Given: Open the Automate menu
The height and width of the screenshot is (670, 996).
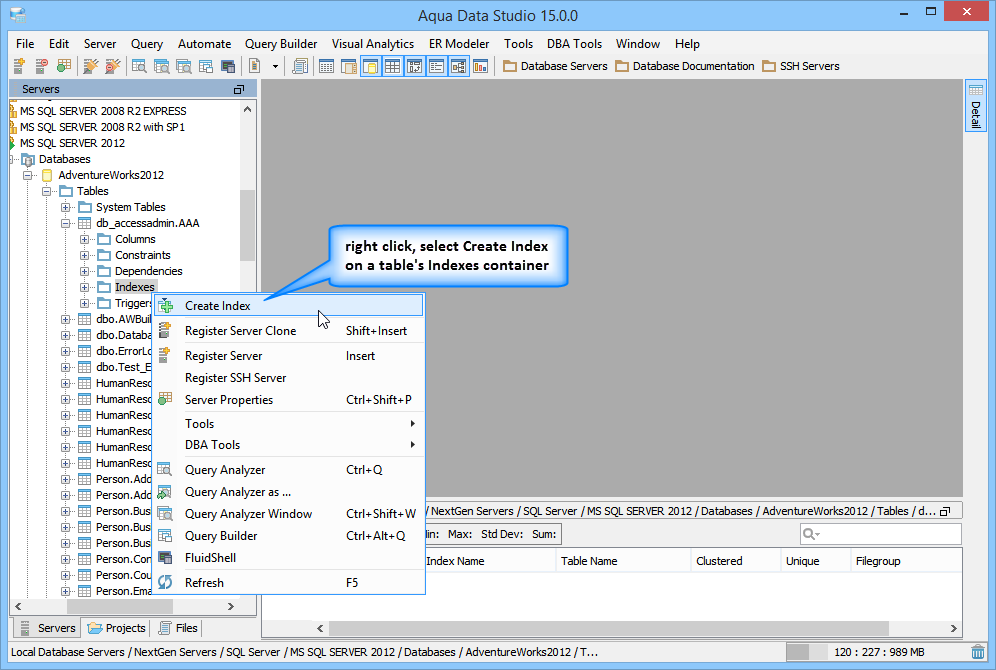Looking at the screenshot, I should point(205,44).
